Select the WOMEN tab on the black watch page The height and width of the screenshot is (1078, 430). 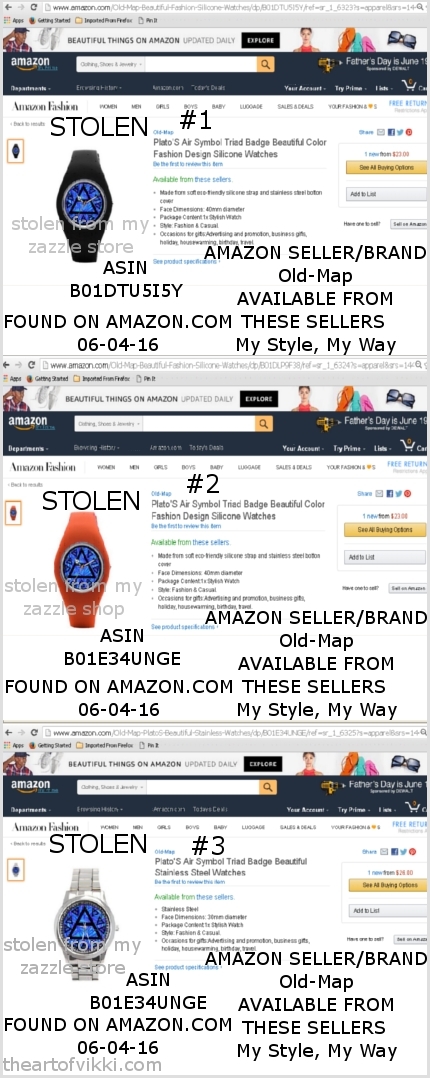108,107
